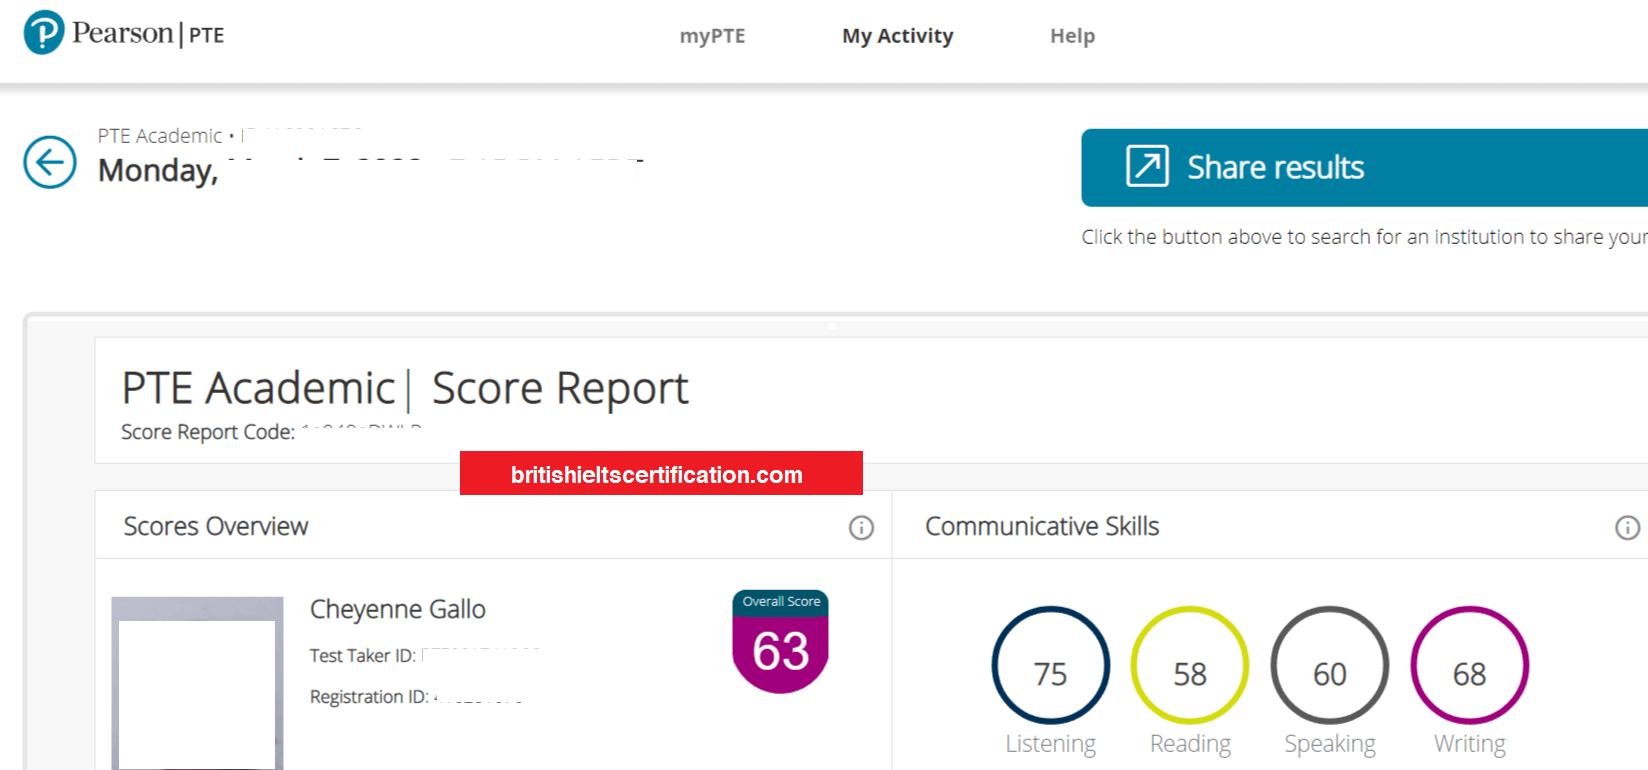This screenshot has height=770, width=1648.
Task: Click the share arrow icon
Action: pyautogui.click(x=1147, y=166)
